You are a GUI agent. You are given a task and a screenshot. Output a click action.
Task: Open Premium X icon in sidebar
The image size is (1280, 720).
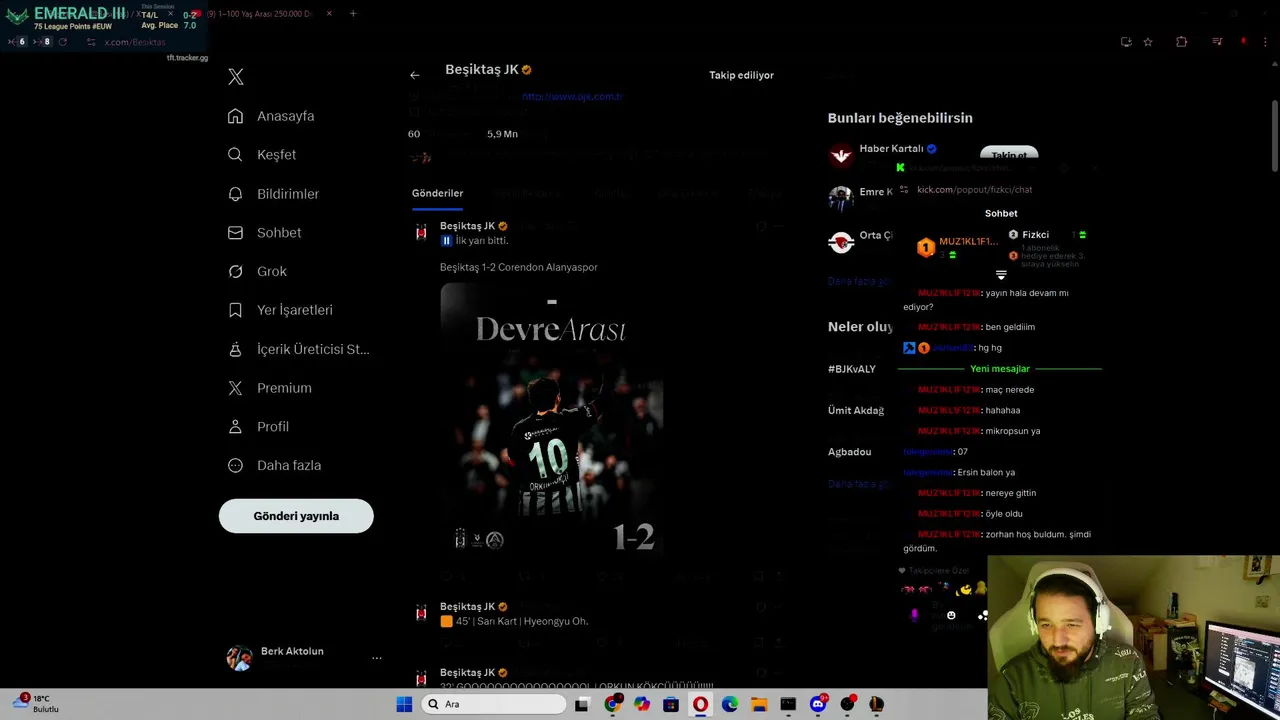coord(235,388)
